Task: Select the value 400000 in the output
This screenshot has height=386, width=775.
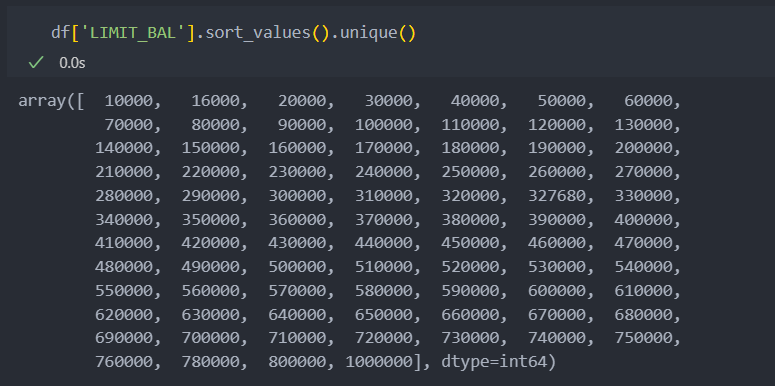Action: pos(644,220)
